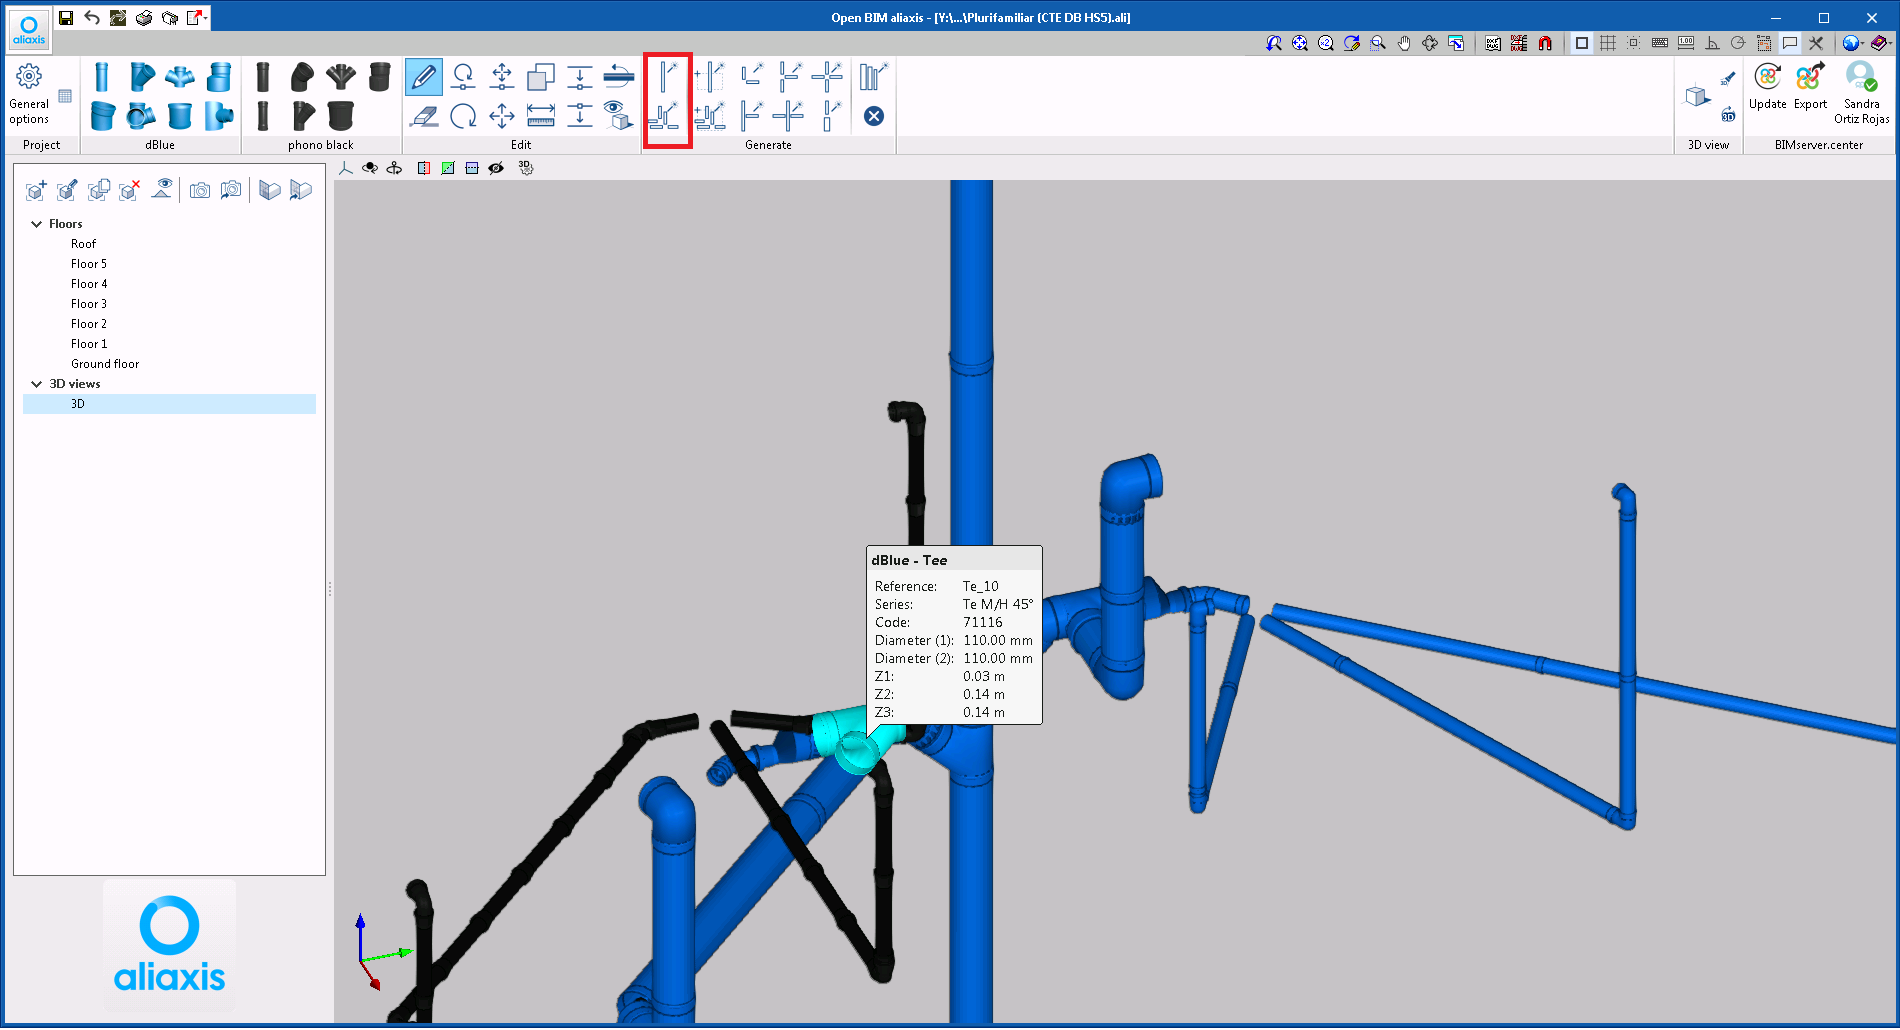This screenshot has height=1030, width=1900.
Task: Toggle the grid display button
Action: click(1608, 43)
